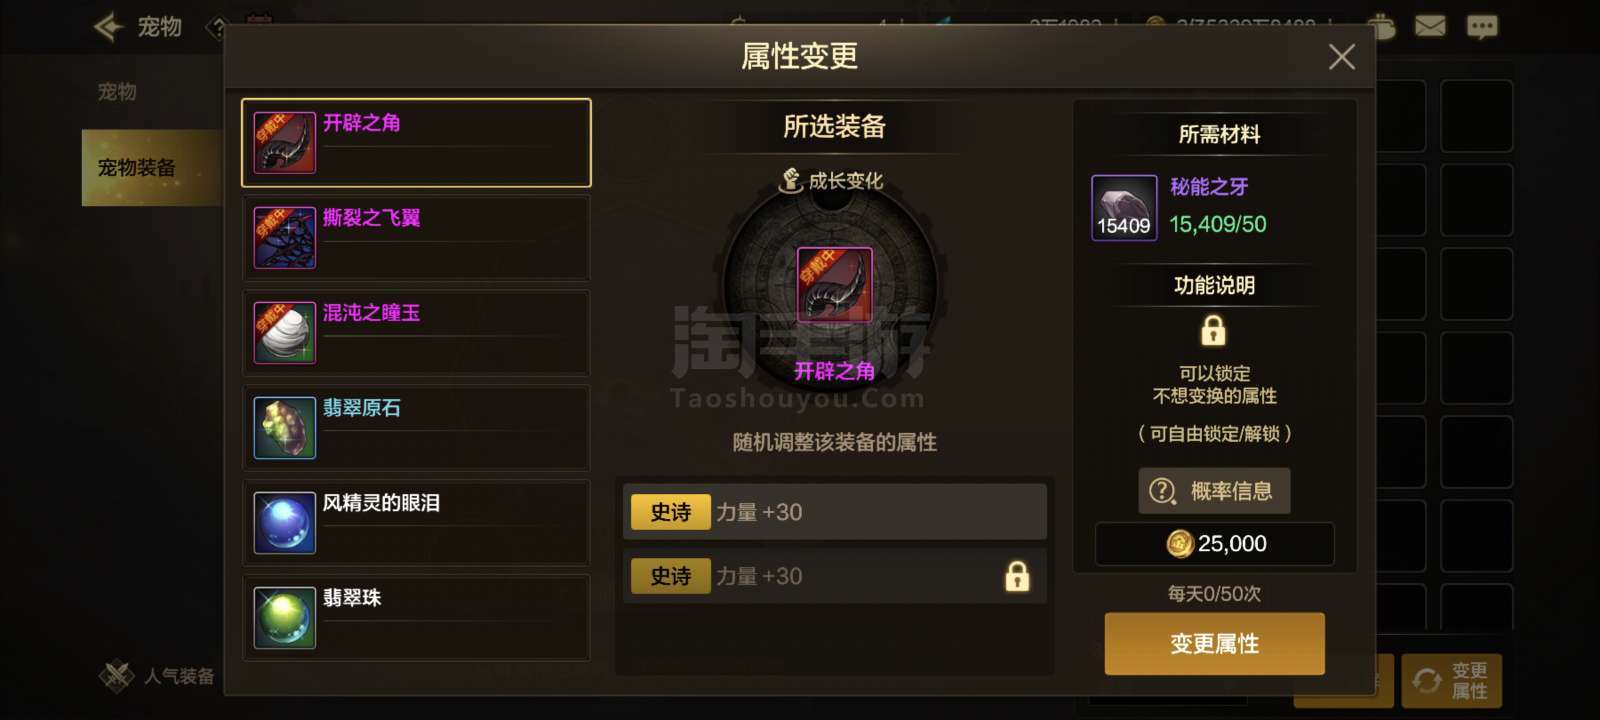Image resolution: width=1600 pixels, height=720 pixels.
Task: Click the 变更属性 gold button
Action: (x=1214, y=643)
